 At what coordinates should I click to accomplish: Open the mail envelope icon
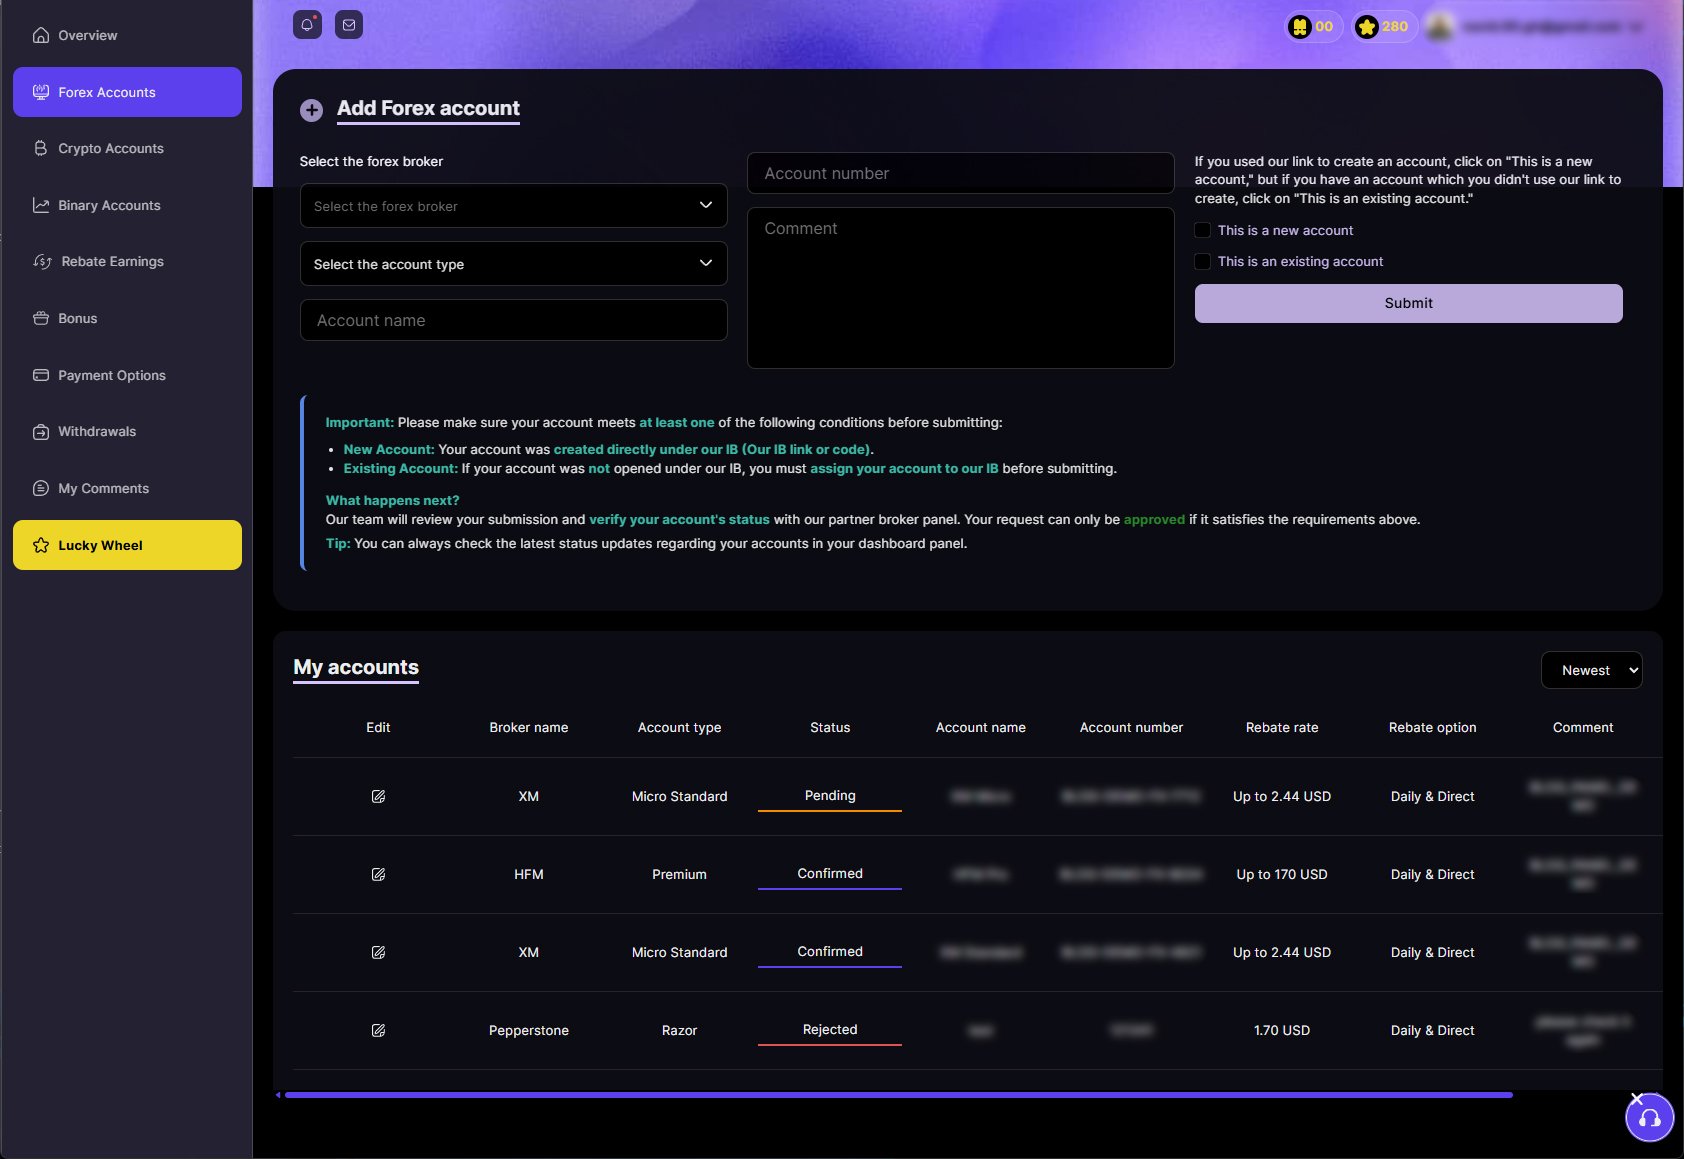pyautogui.click(x=348, y=25)
